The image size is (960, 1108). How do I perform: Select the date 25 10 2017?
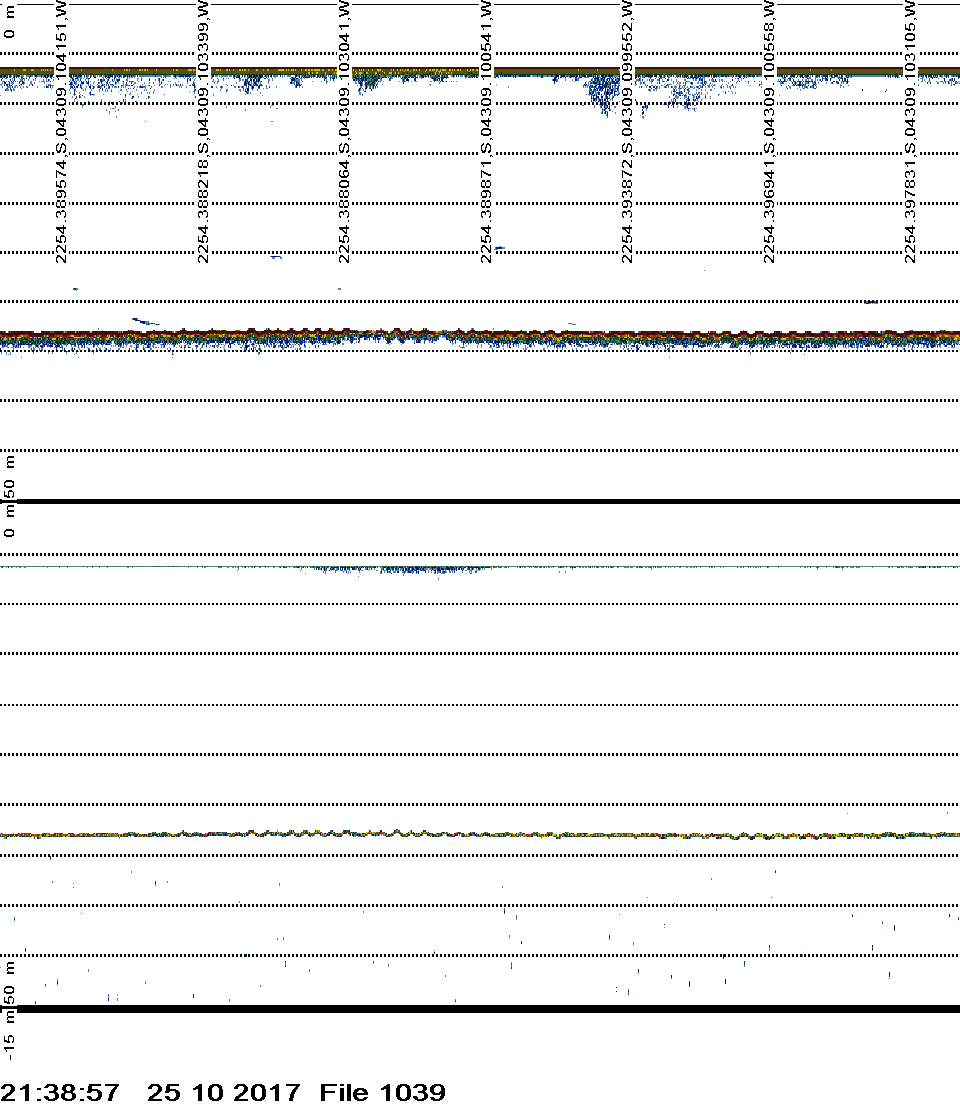tap(223, 1092)
